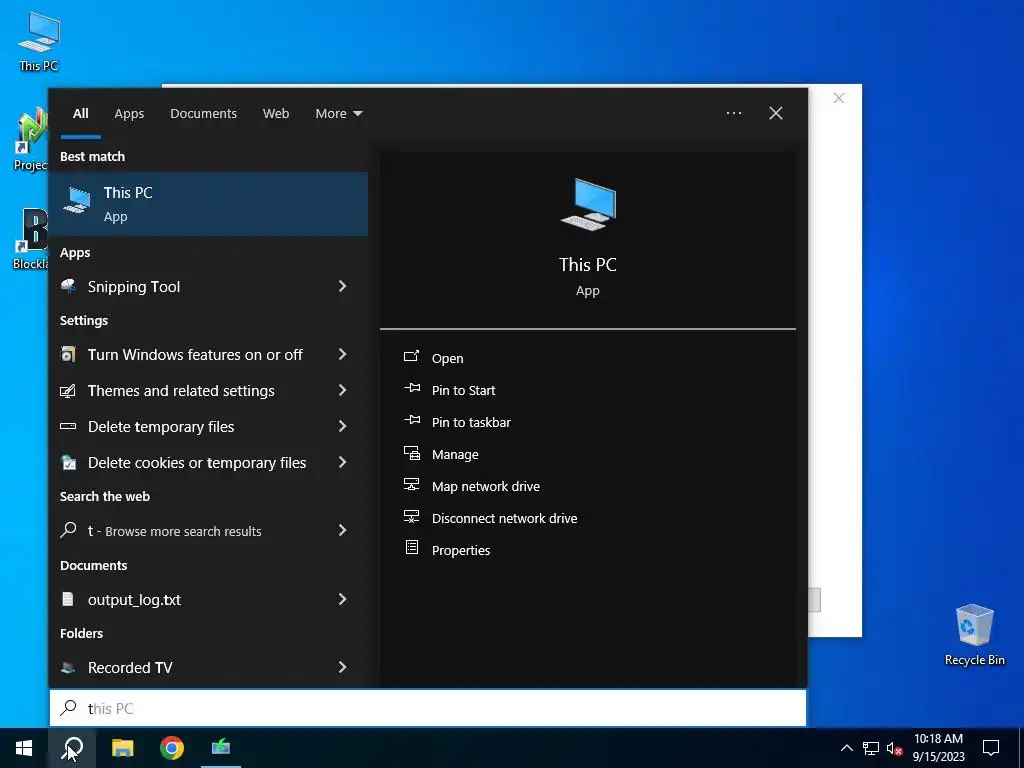Select Map network drive option
The width and height of the screenshot is (1024, 768).
pyautogui.click(x=486, y=487)
